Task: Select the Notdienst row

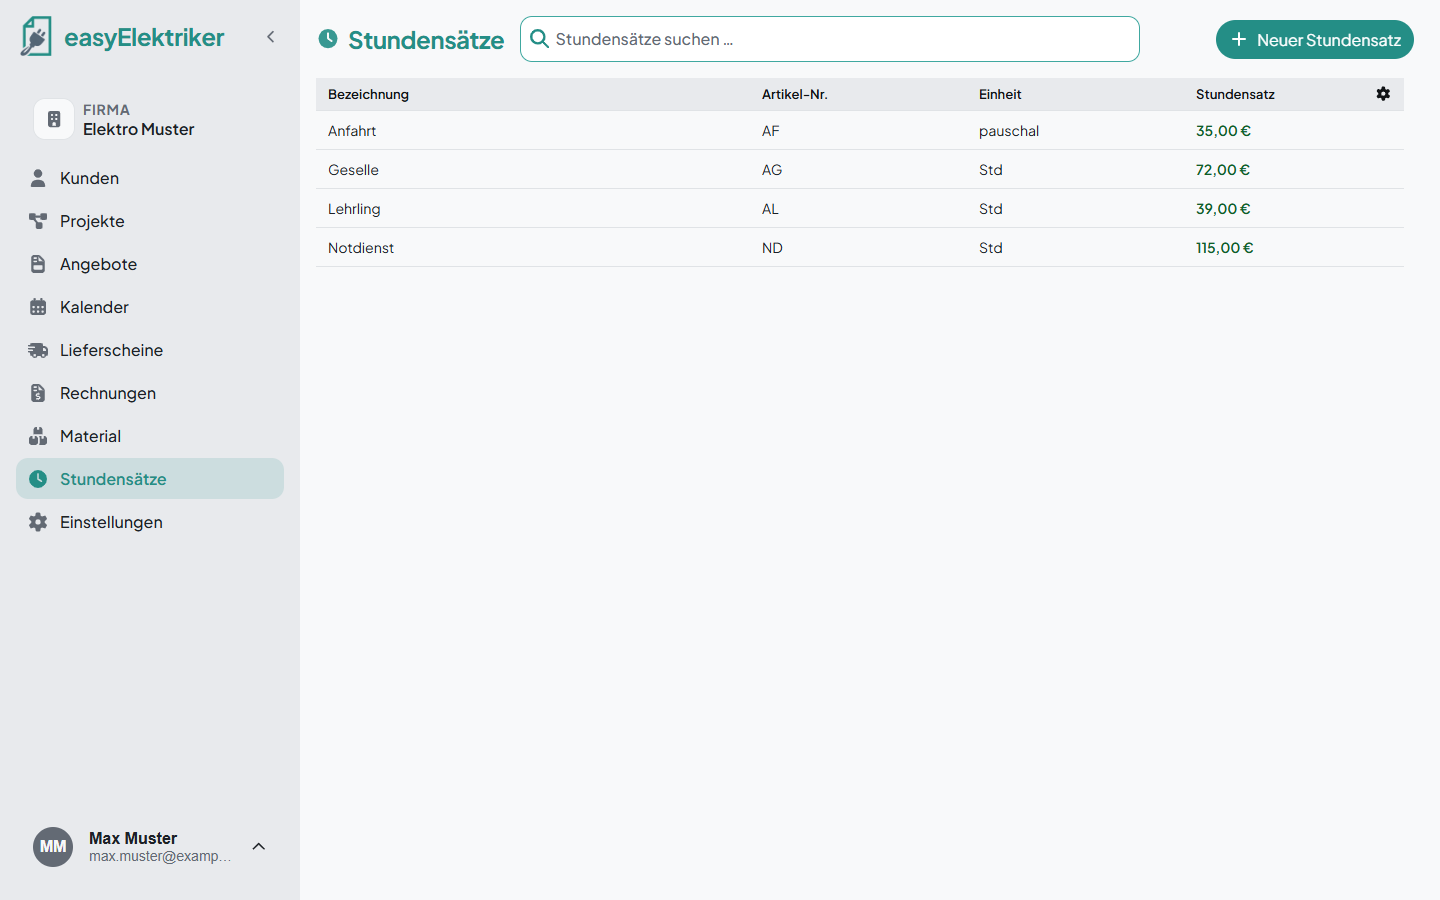Action: (x=860, y=248)
